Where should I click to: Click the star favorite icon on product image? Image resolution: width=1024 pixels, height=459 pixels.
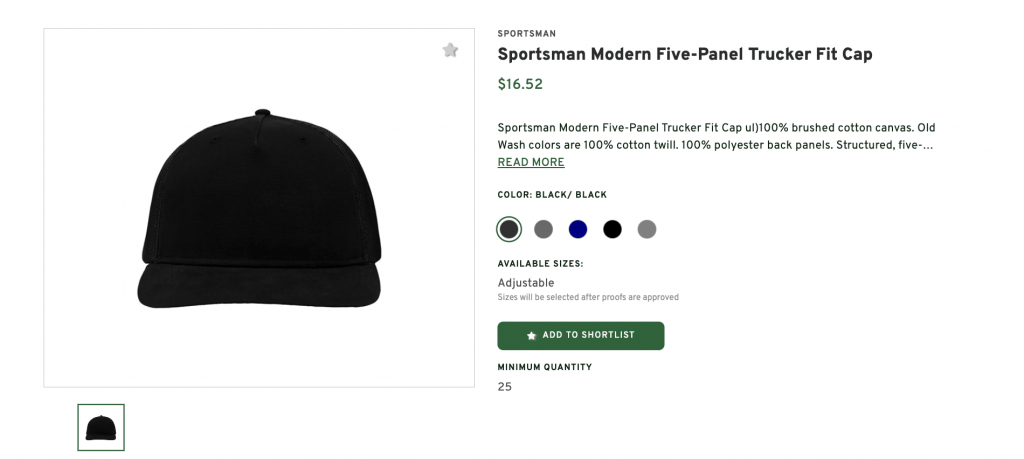click(450, 50)
